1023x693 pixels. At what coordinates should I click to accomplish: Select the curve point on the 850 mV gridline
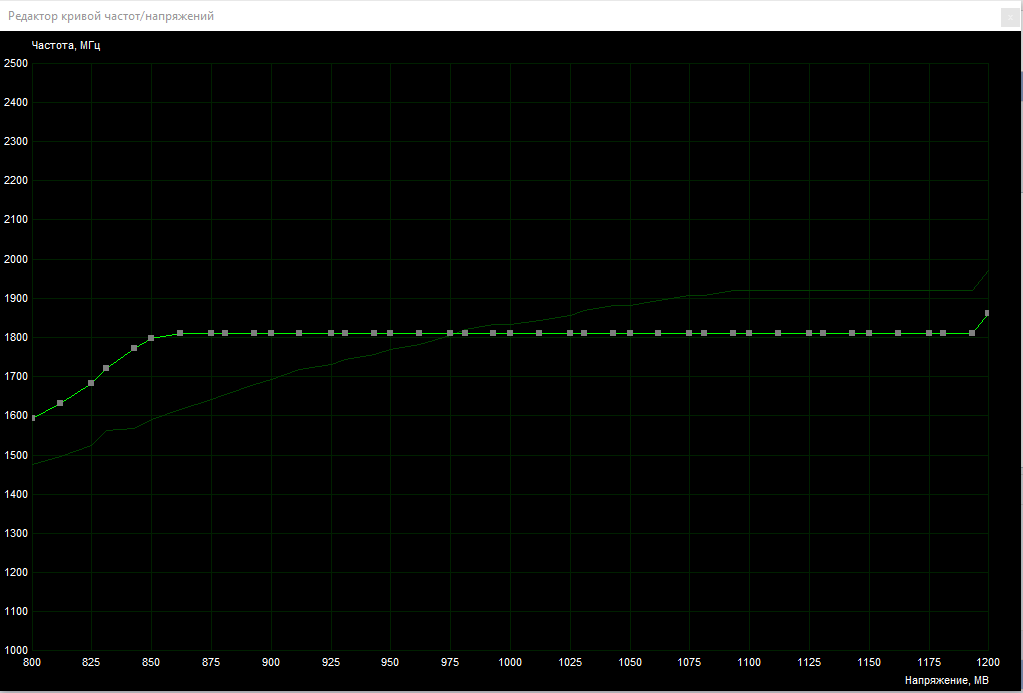pyautogui.click(x=151, y=338)
